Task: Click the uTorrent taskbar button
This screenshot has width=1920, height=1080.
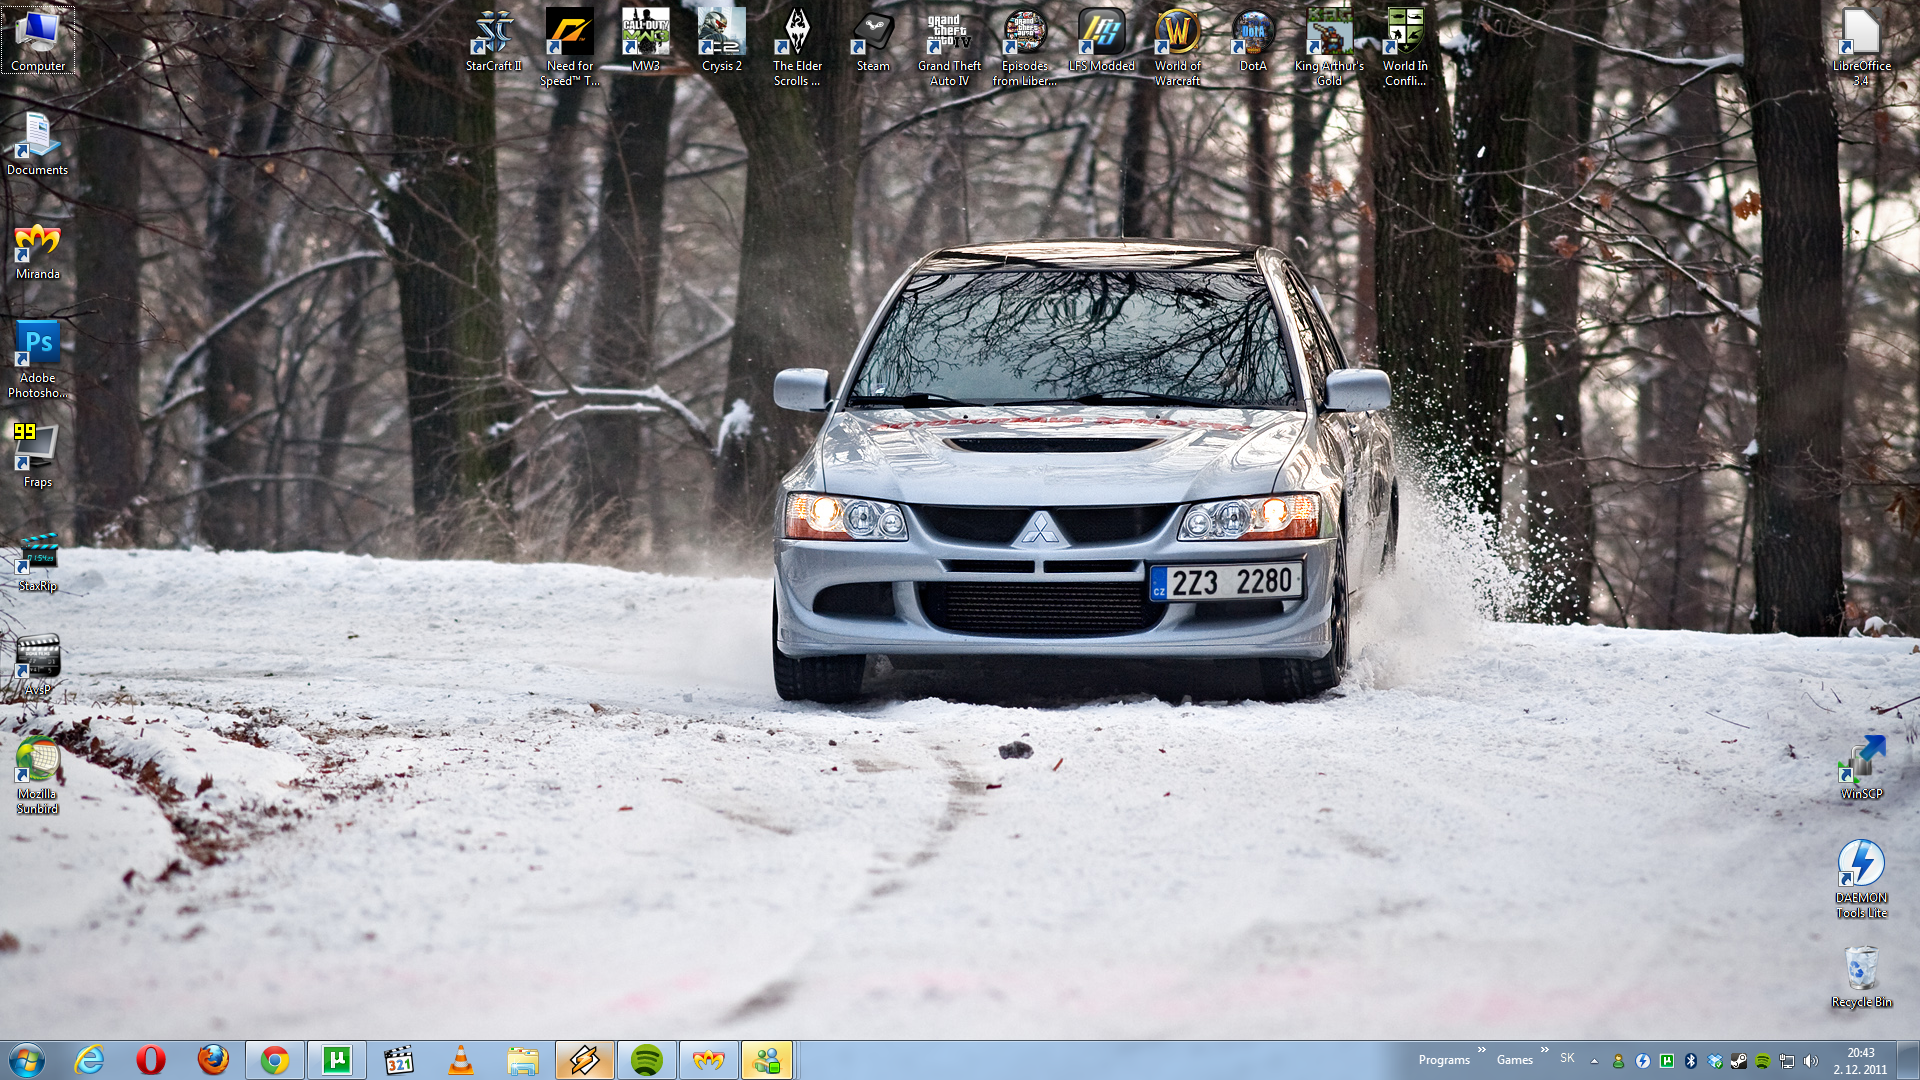Action: click(336, 1060)
